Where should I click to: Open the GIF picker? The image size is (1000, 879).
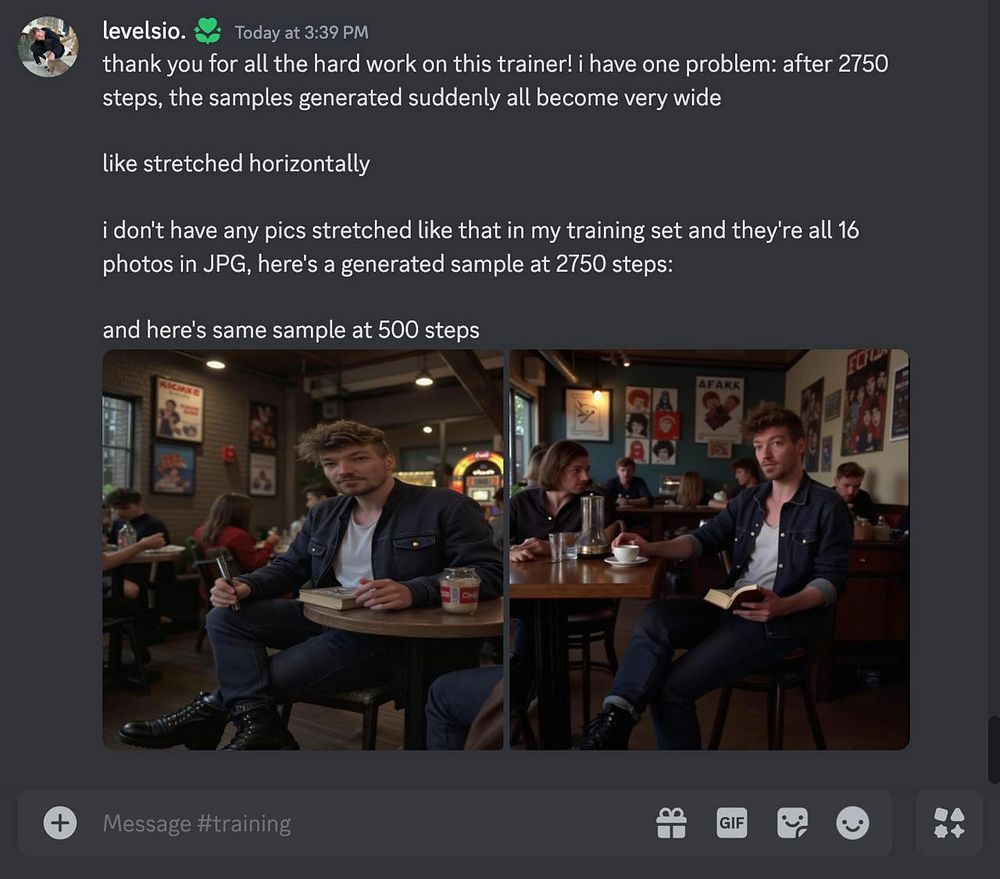(x=732, y=823)
